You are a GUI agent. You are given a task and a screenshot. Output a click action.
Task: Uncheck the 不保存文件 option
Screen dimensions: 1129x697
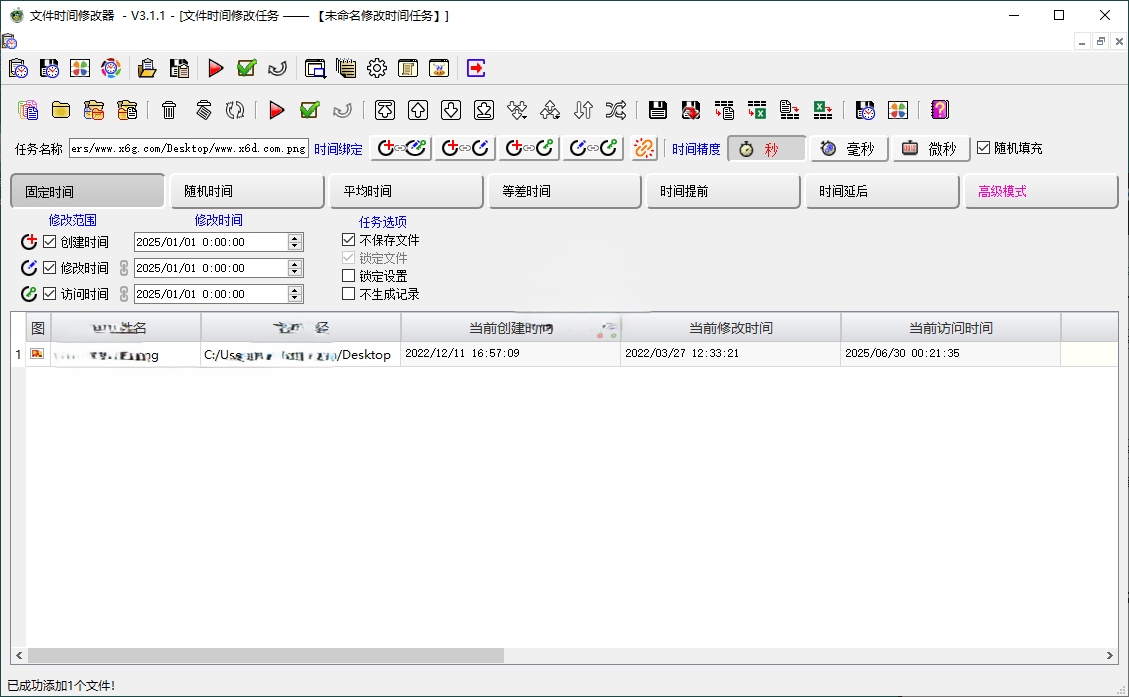[348, 240]
